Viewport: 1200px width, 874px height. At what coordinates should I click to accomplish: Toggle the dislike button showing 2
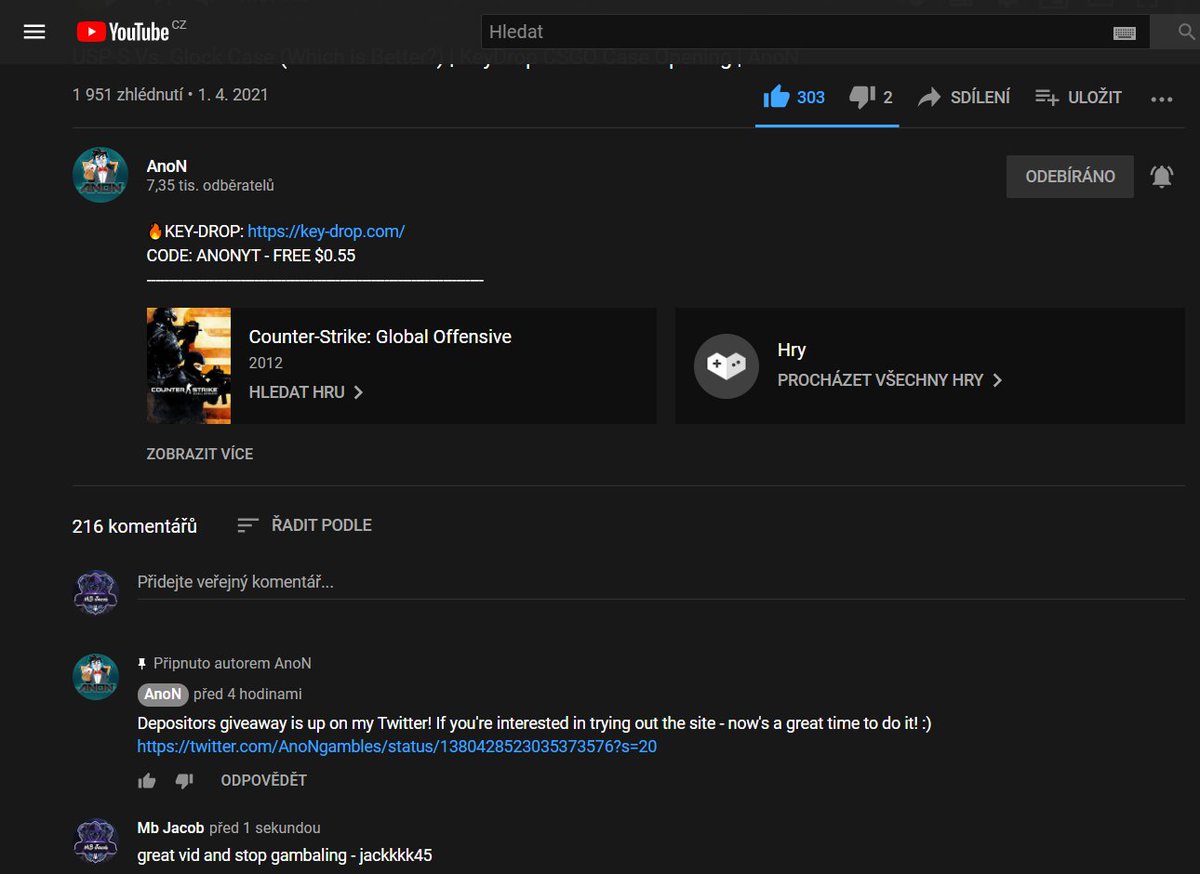coord(871,97)
